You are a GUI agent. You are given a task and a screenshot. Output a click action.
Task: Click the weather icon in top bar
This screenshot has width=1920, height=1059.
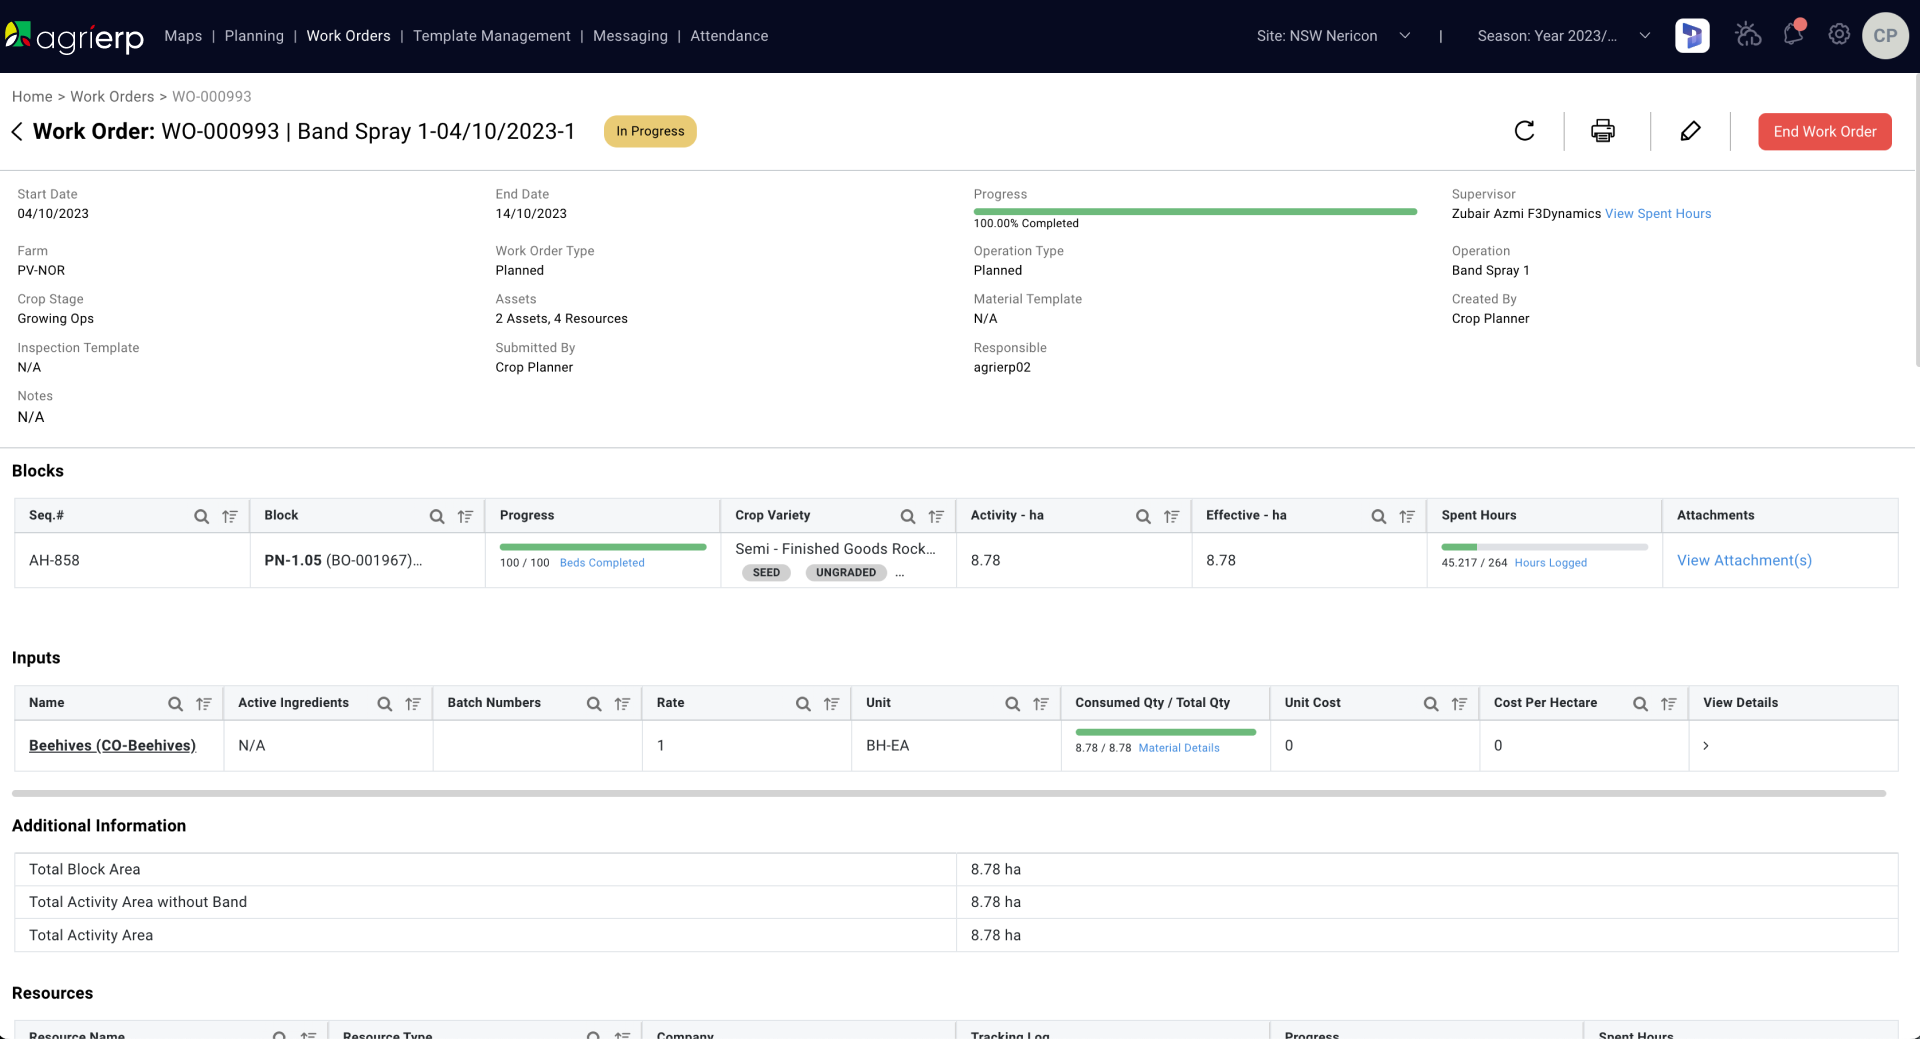coord(1749,35)
